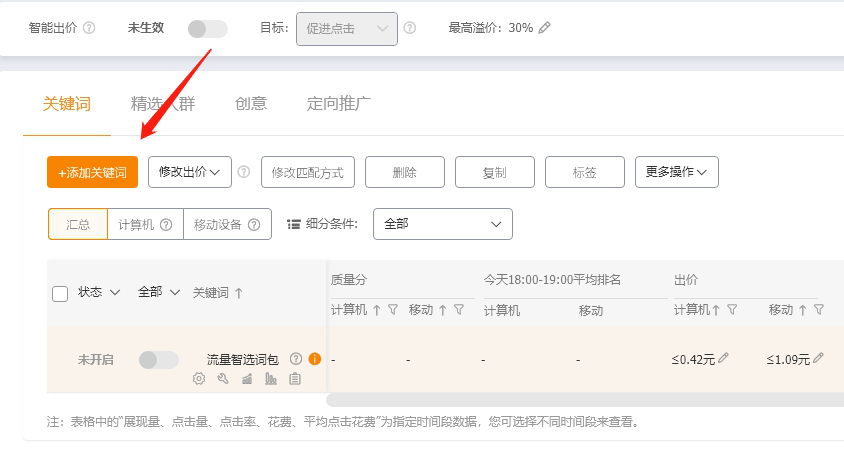Switch to the 定向推广 tab
The height and width of the screenshot is (451, 844).
[339, 104]
